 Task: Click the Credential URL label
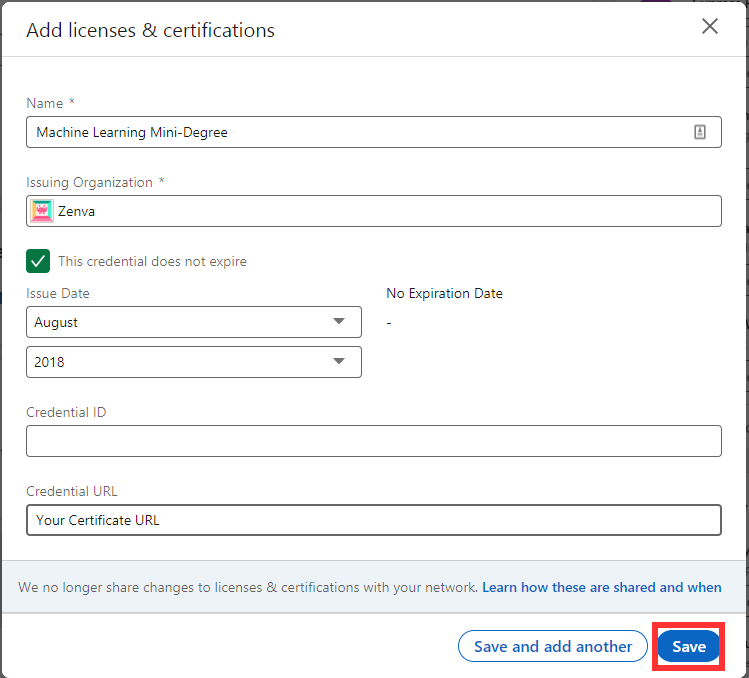pyautogui.click(x=72, y=491)
